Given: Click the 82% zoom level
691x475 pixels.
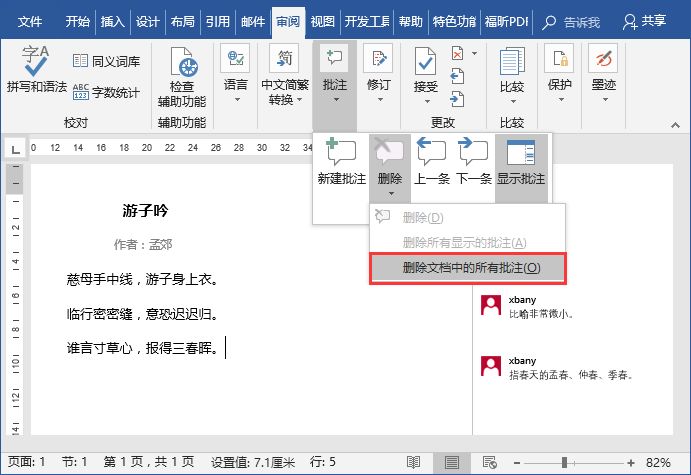Looking at the screenshot, I should (x=658, y=463).
